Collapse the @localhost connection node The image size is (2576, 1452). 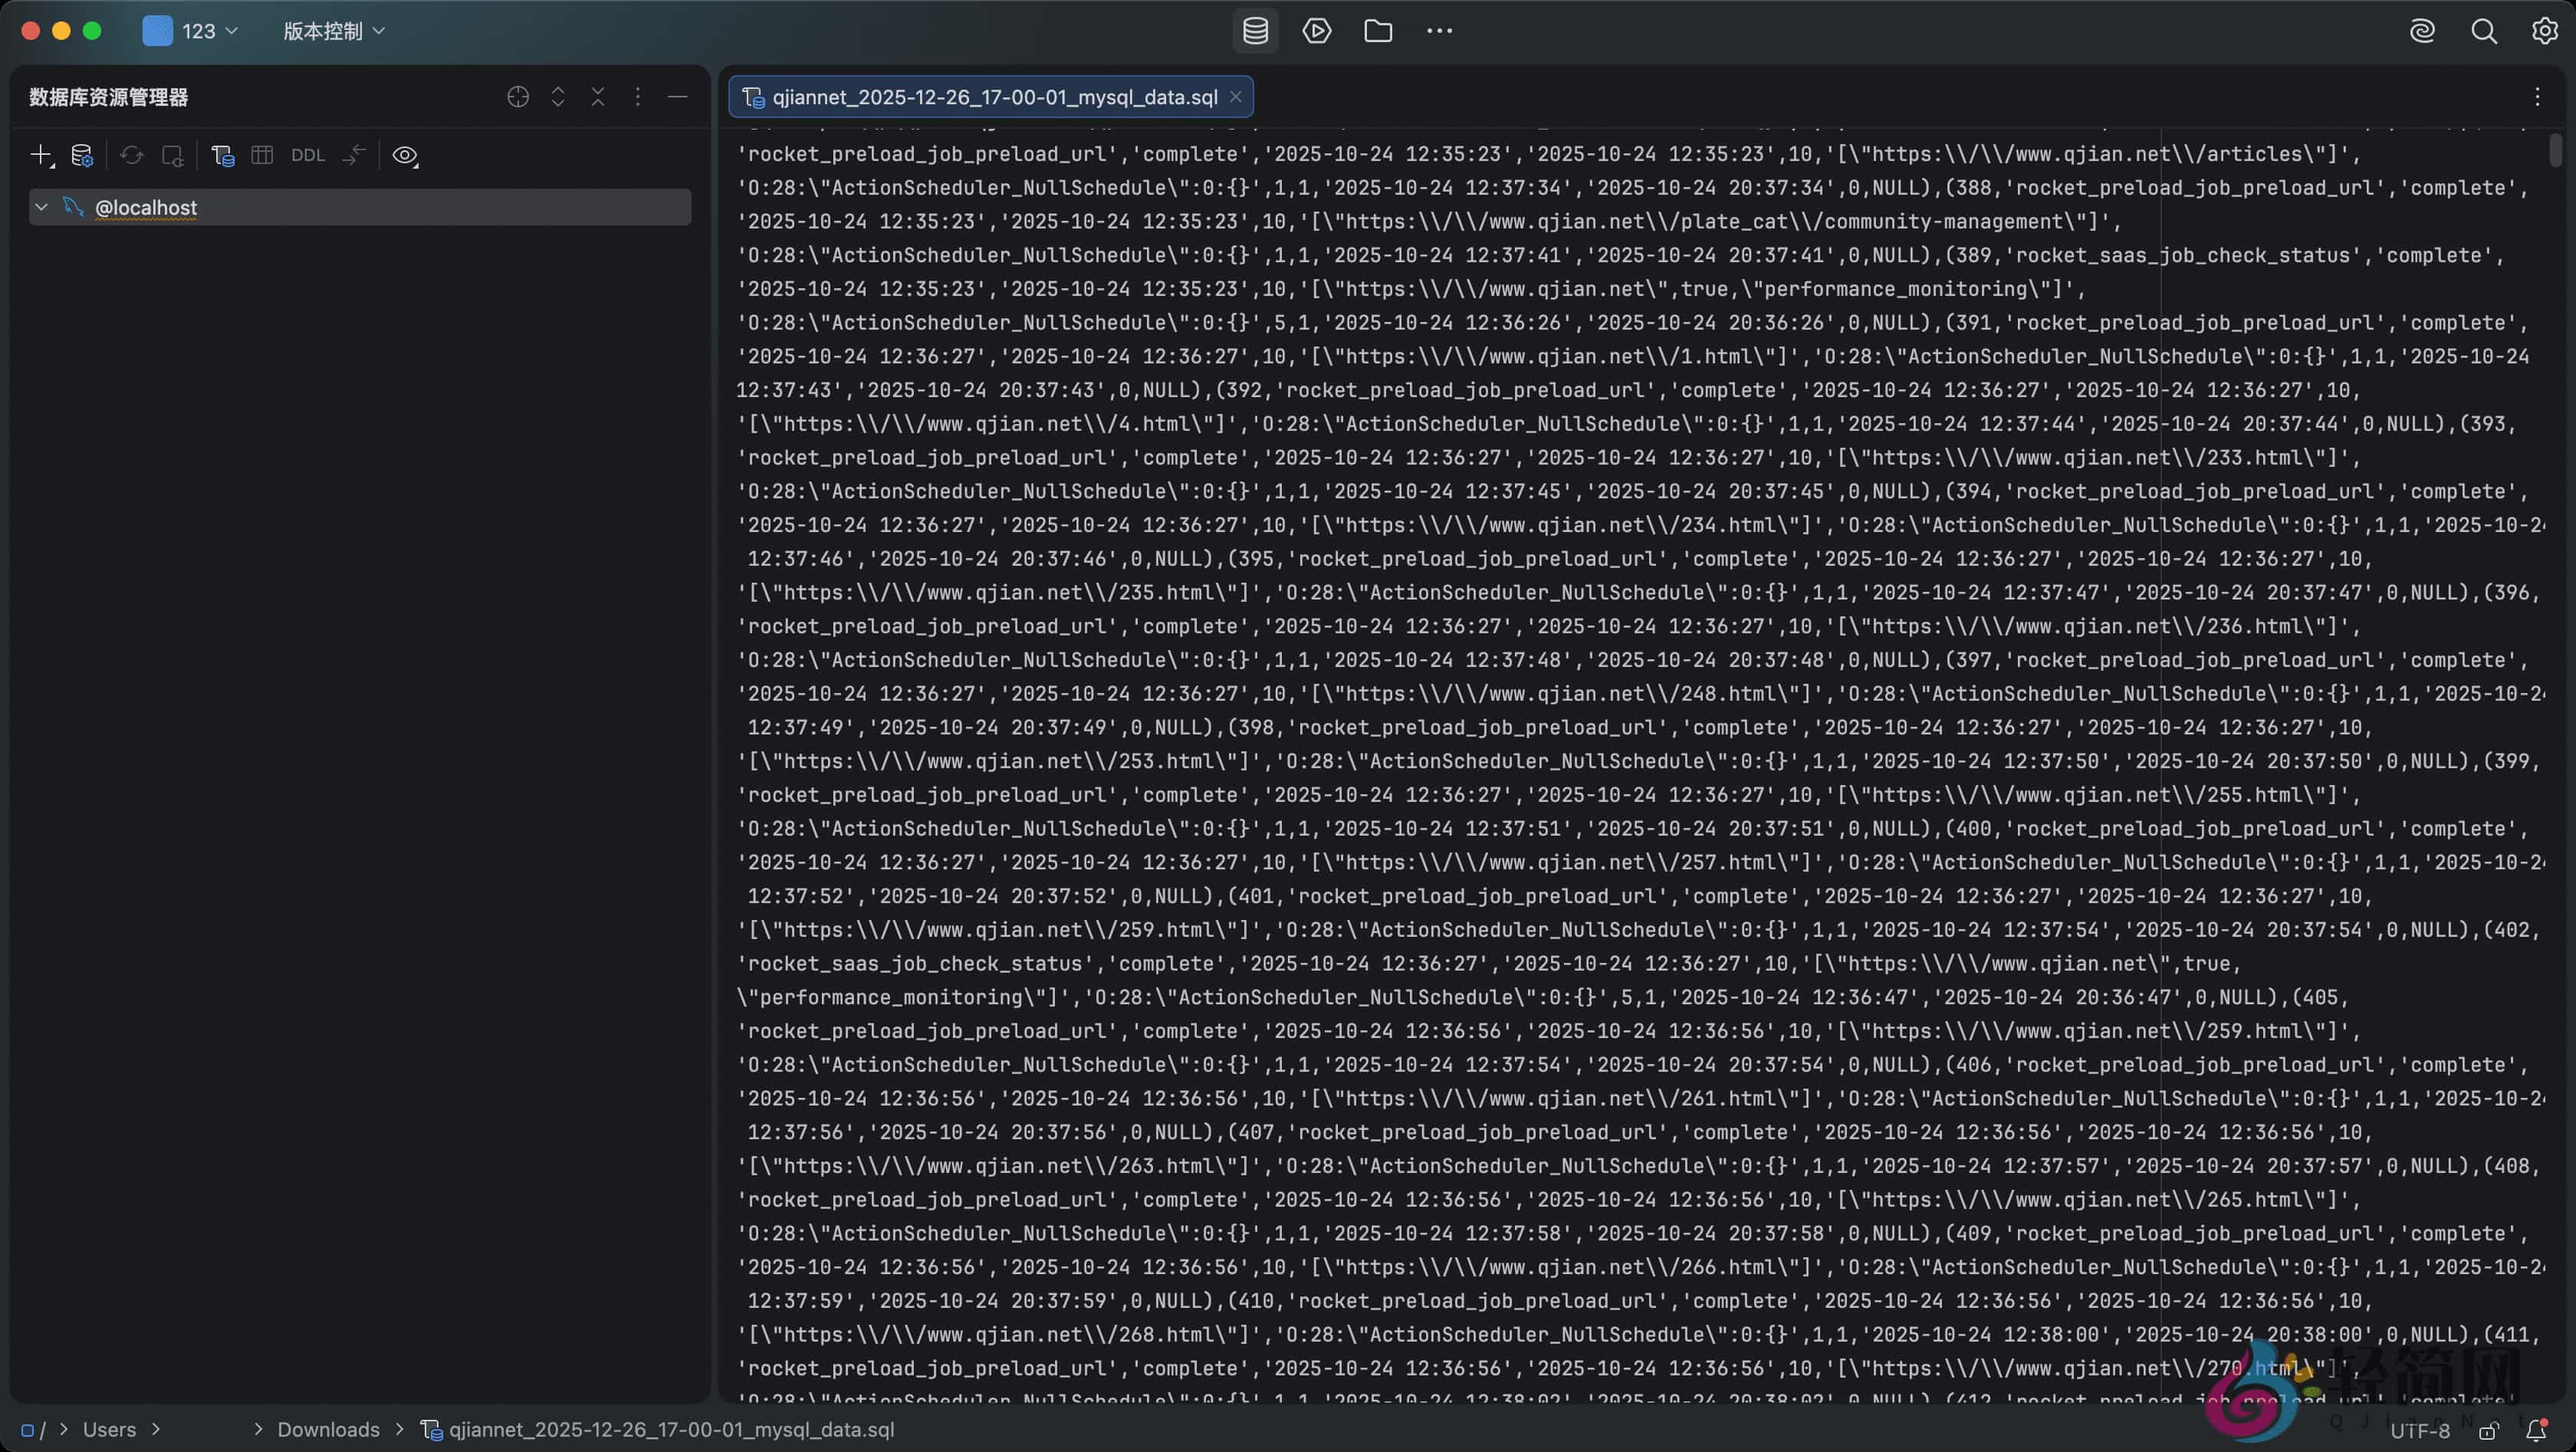[x=41, y=207]
